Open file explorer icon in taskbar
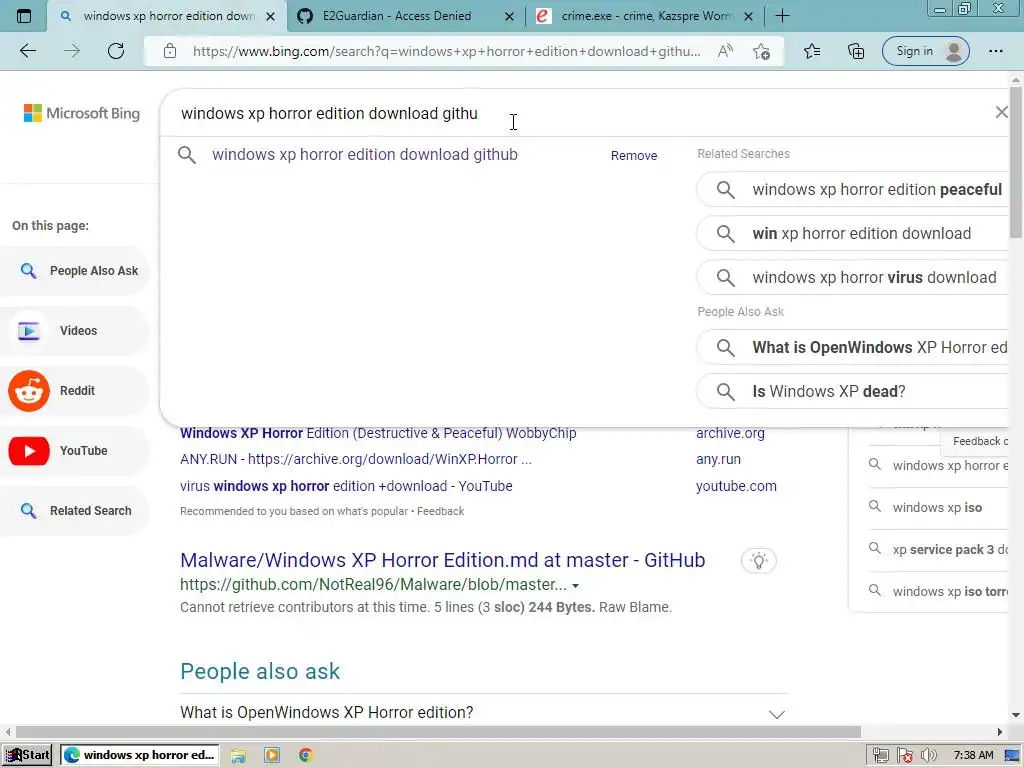 tap(238, 755)
